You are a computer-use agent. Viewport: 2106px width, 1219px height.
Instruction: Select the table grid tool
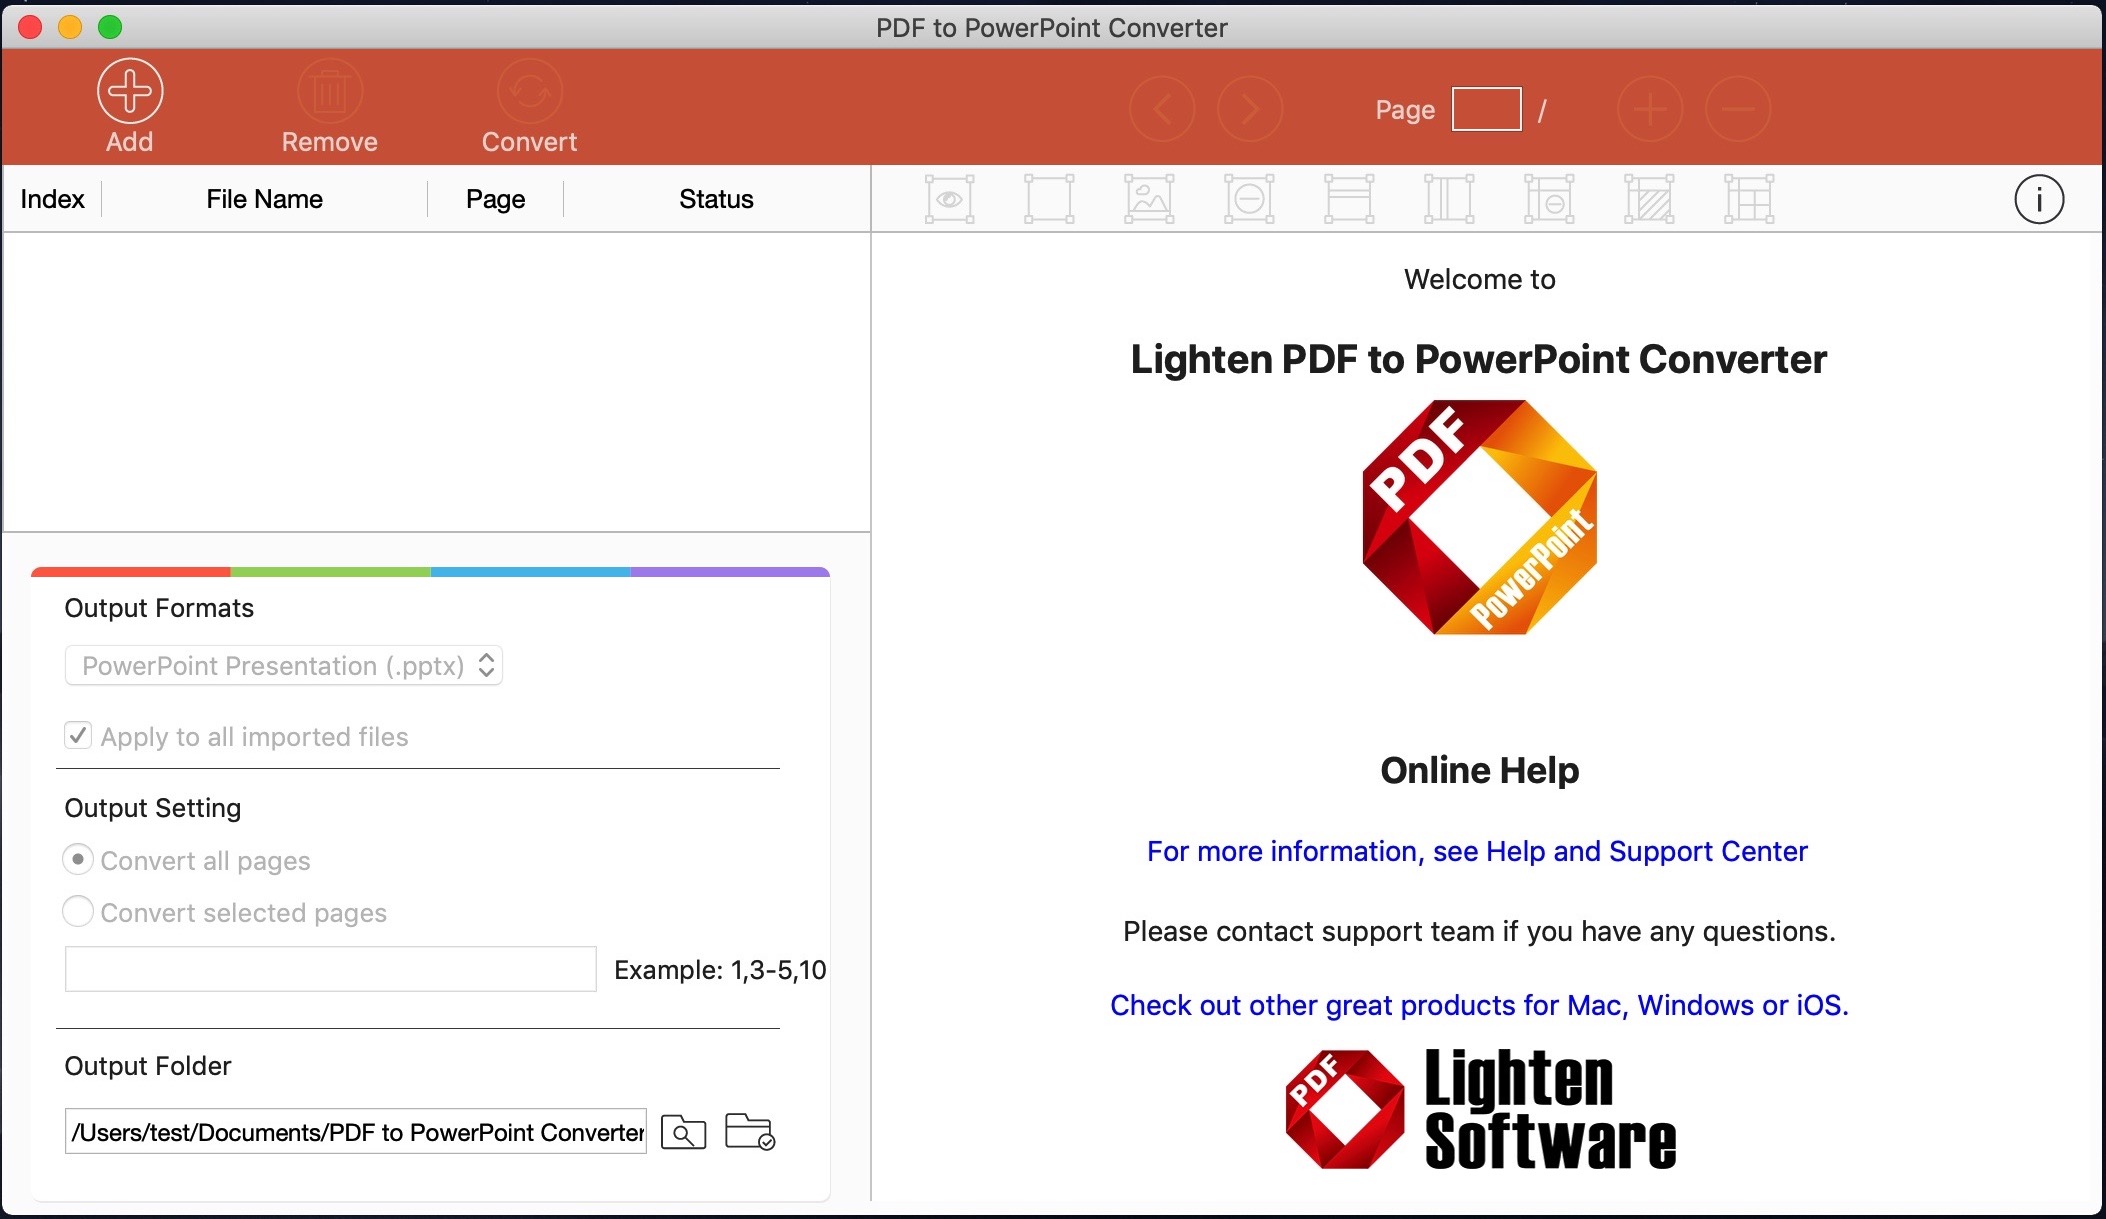coord(1749,199)
